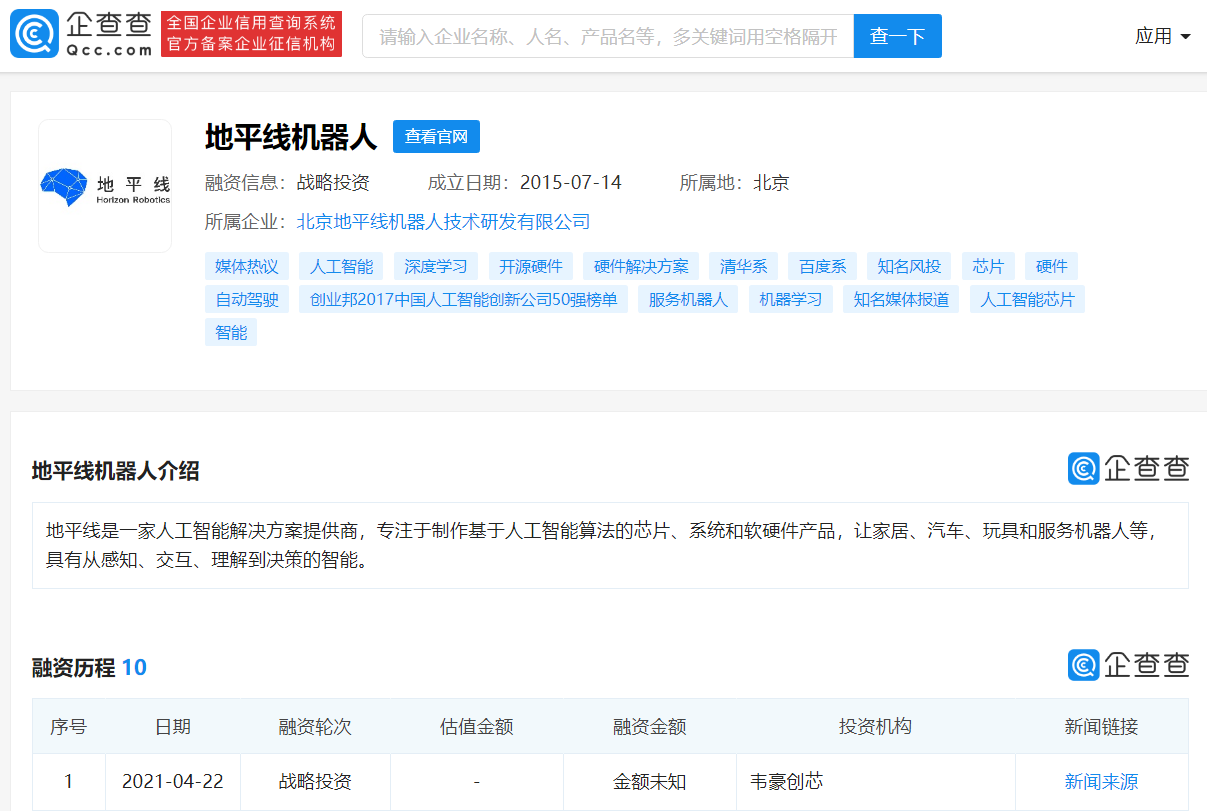
Task: Select the first-row 人工智能 tag
Action: [341, 266]
